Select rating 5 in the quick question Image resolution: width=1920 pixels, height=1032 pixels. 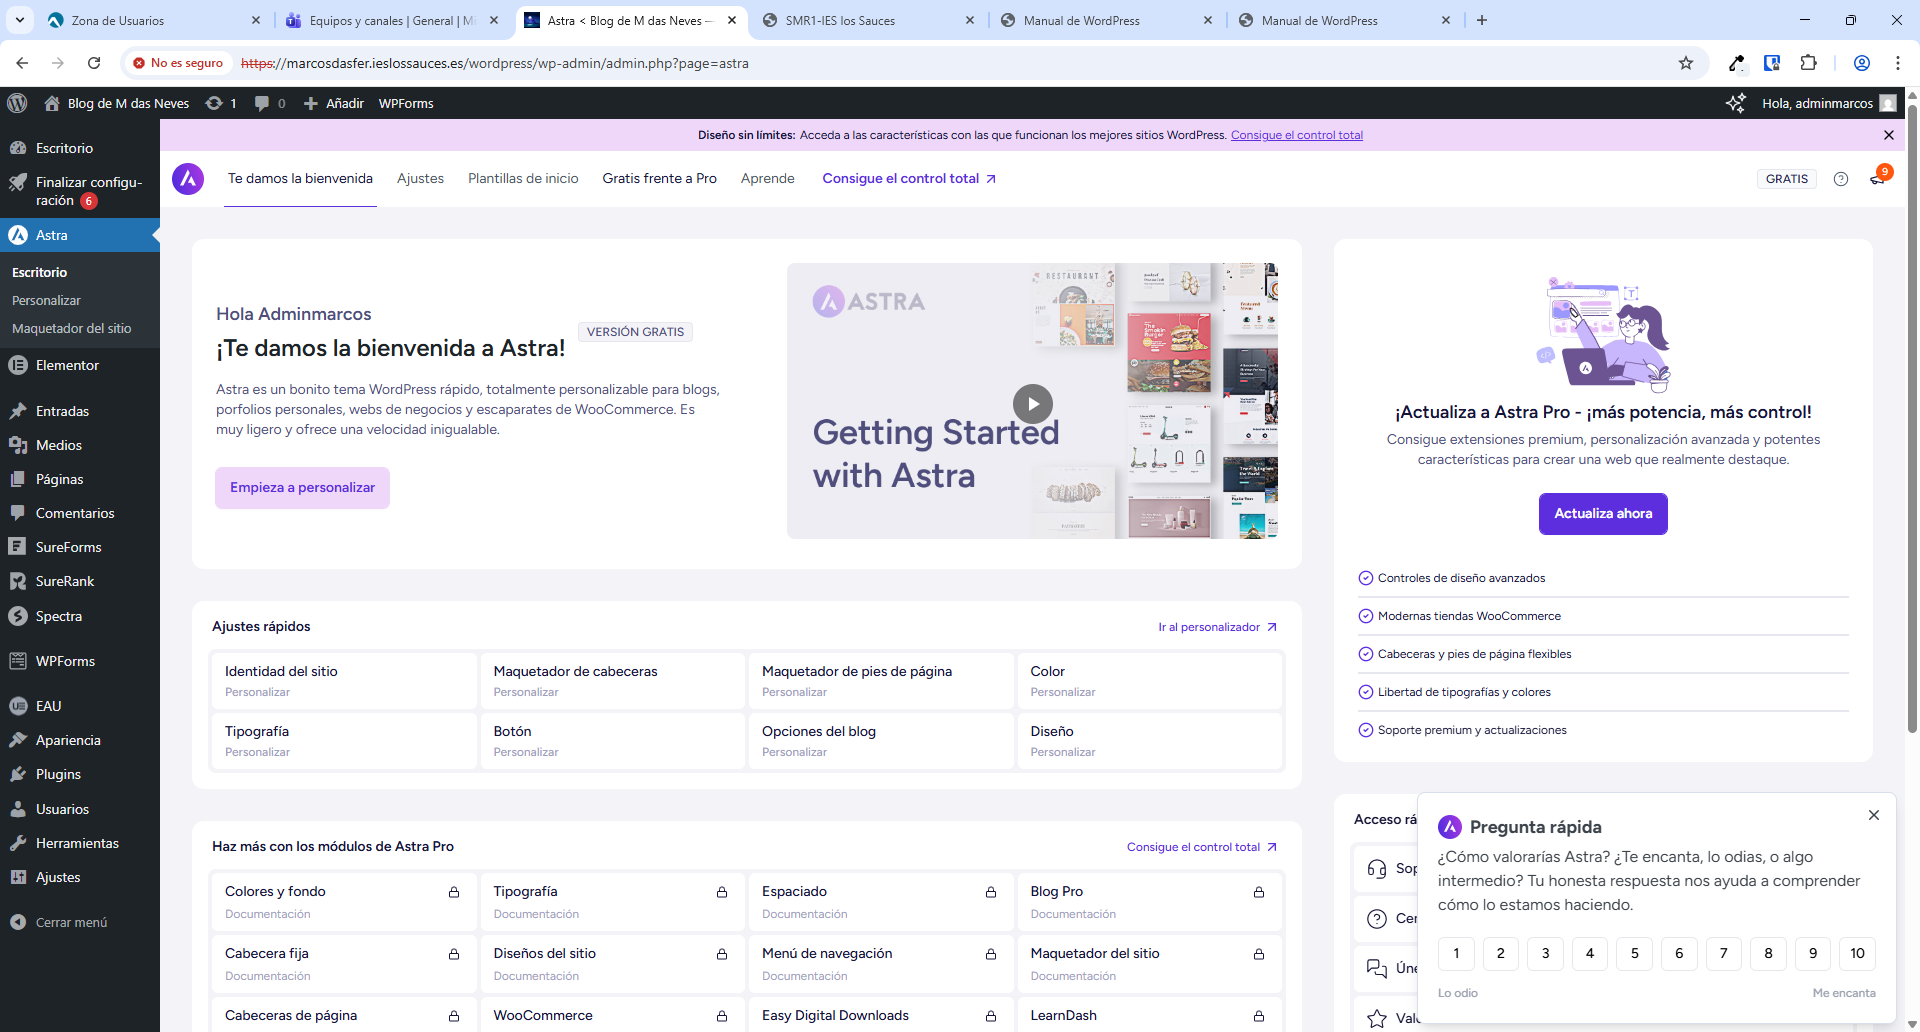coord(1635,953)
